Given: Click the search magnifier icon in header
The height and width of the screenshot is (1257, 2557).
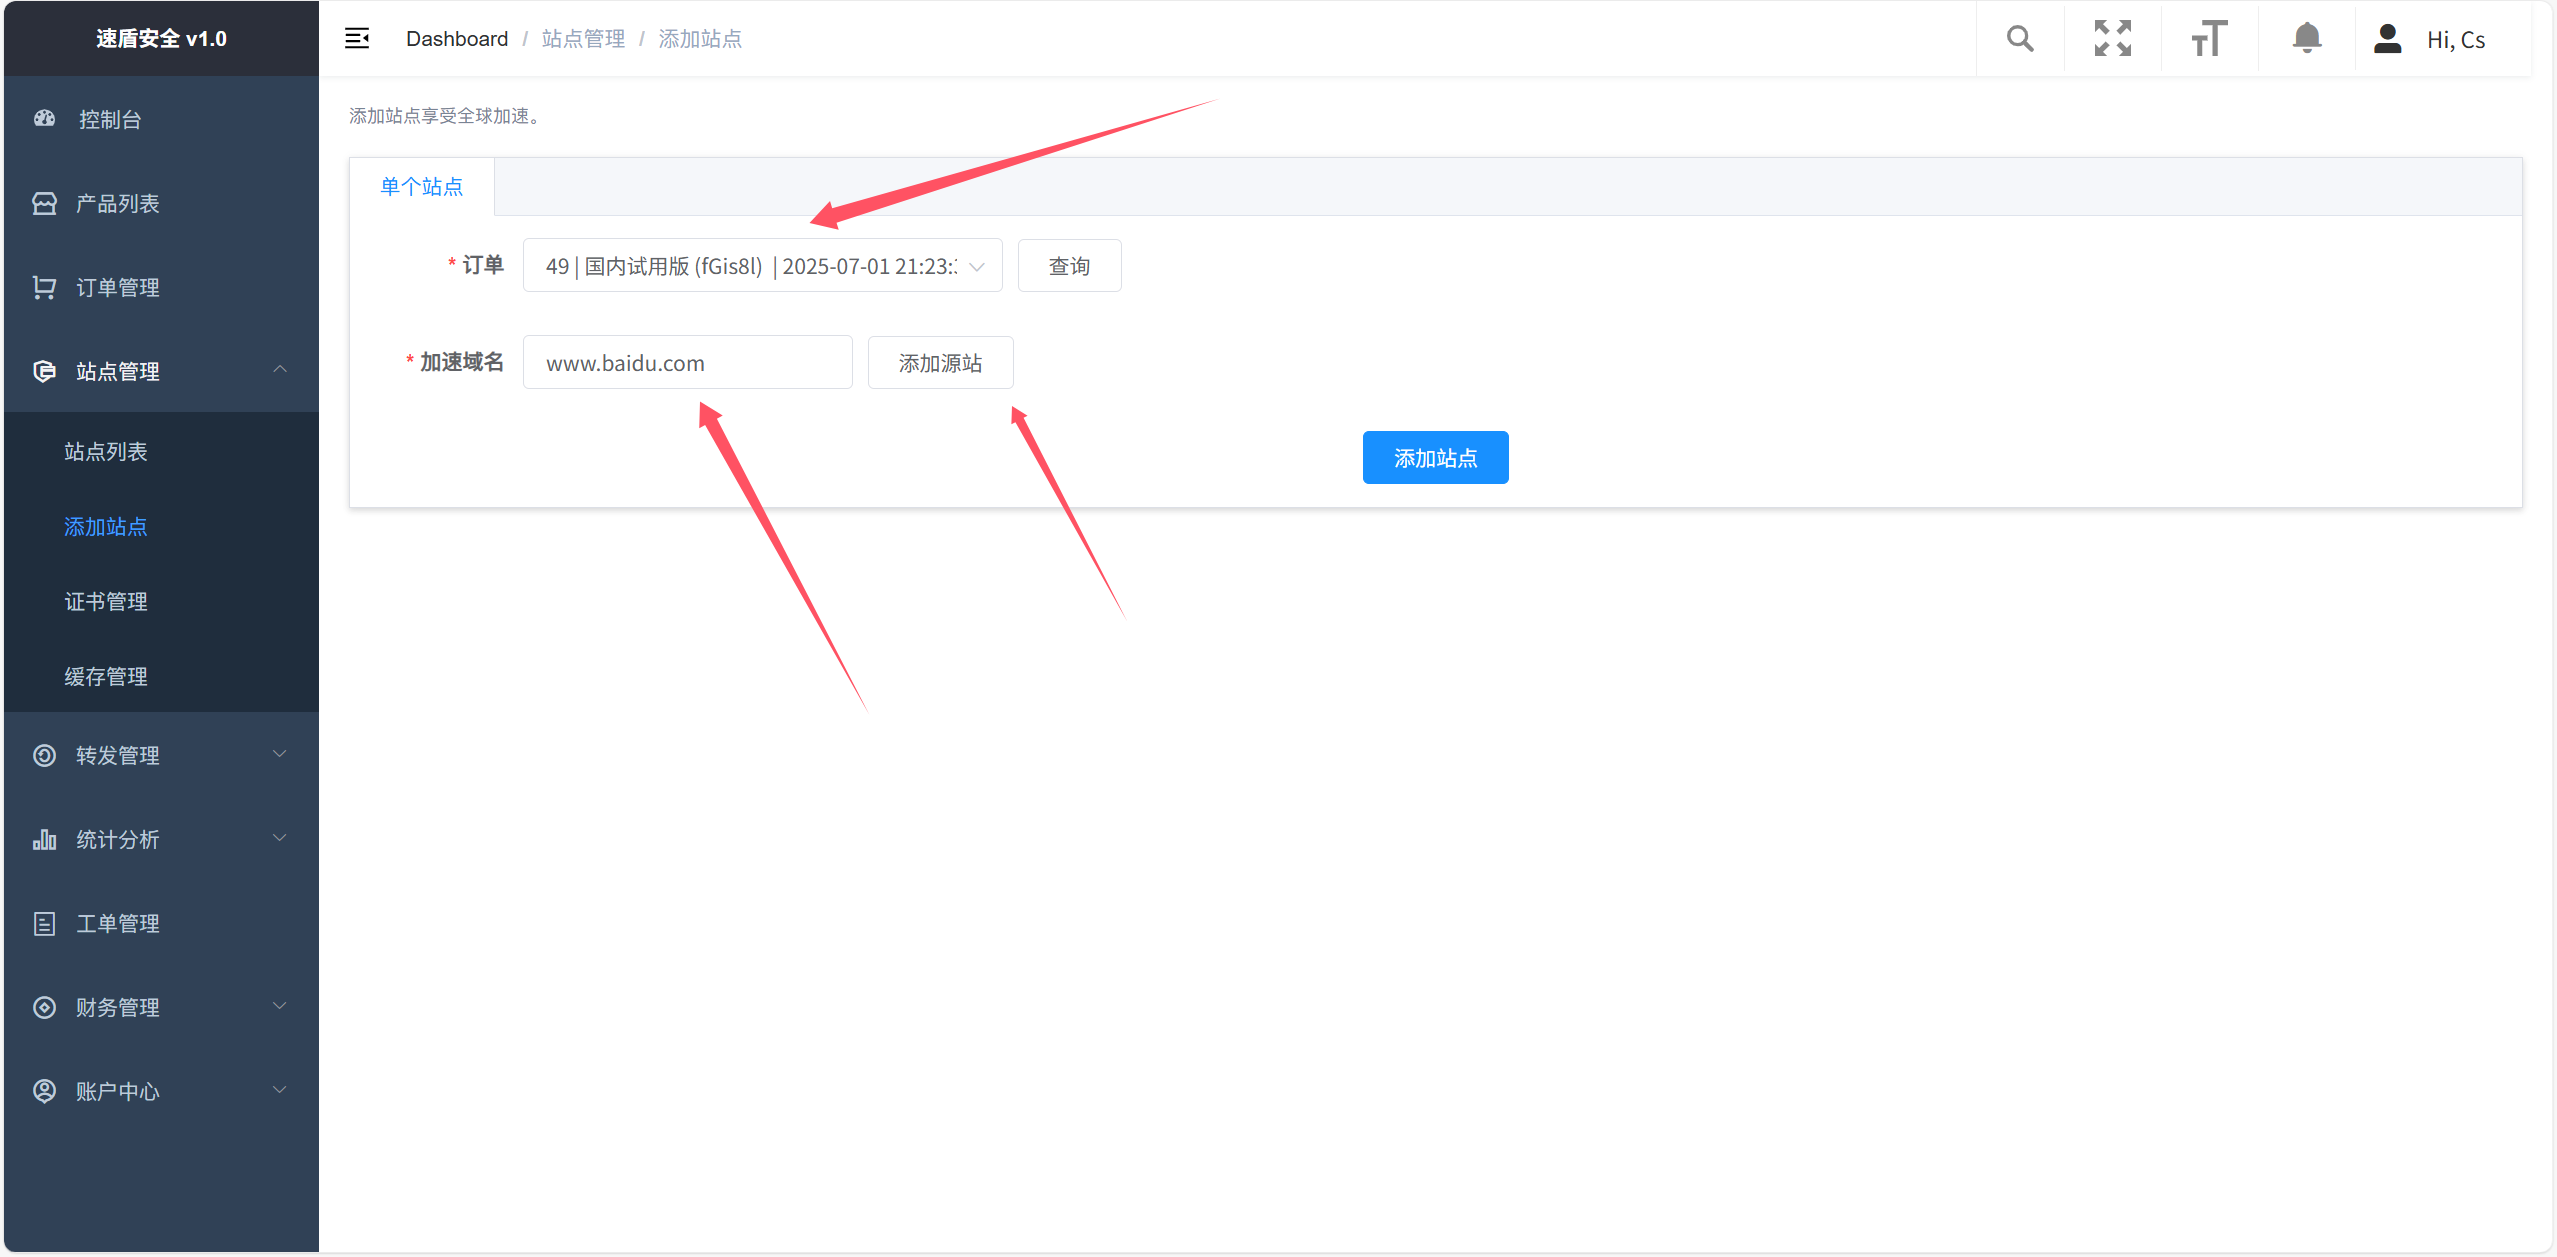Looking at the screenshot, I should tap(2019, 39).
